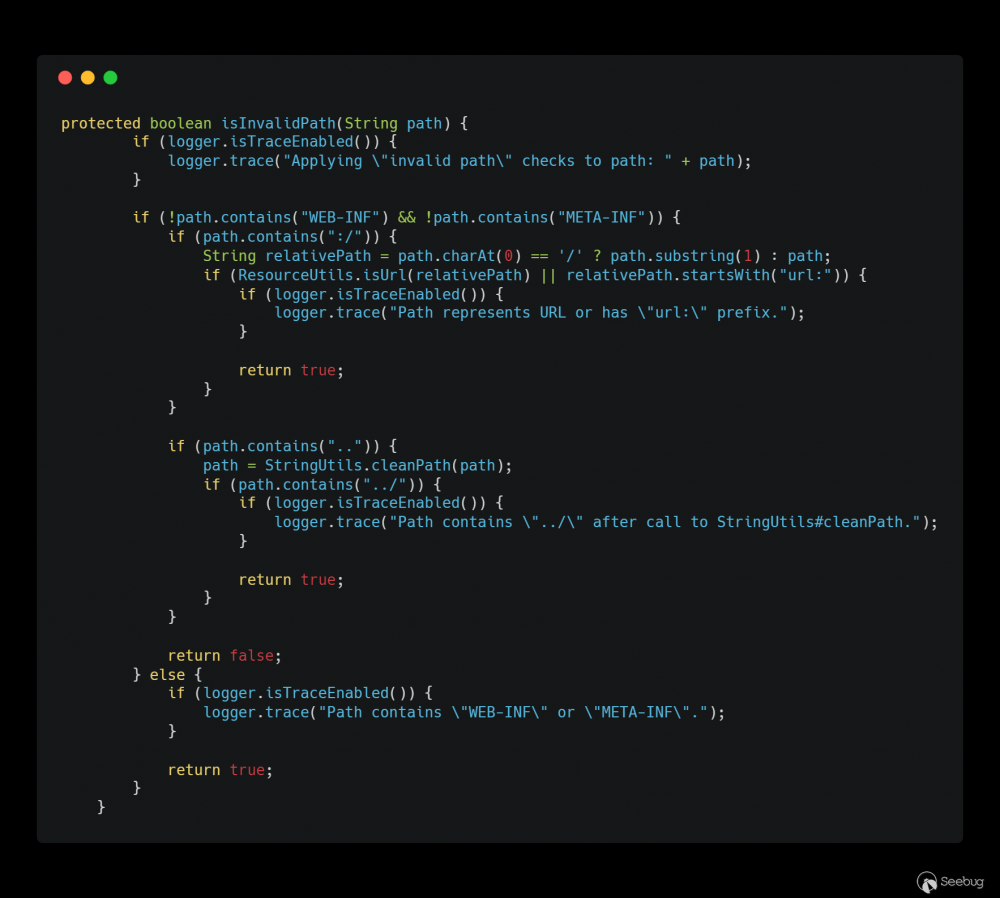The image size is (1000, 898).
Task: Click the path.contains(":/") condition
Action: [x=287, y=237]
